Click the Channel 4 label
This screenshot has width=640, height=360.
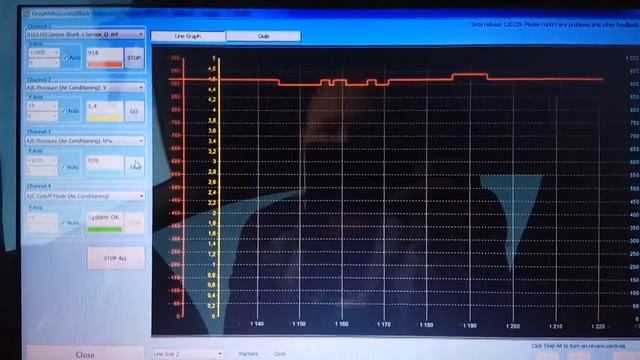coord(39,186)
